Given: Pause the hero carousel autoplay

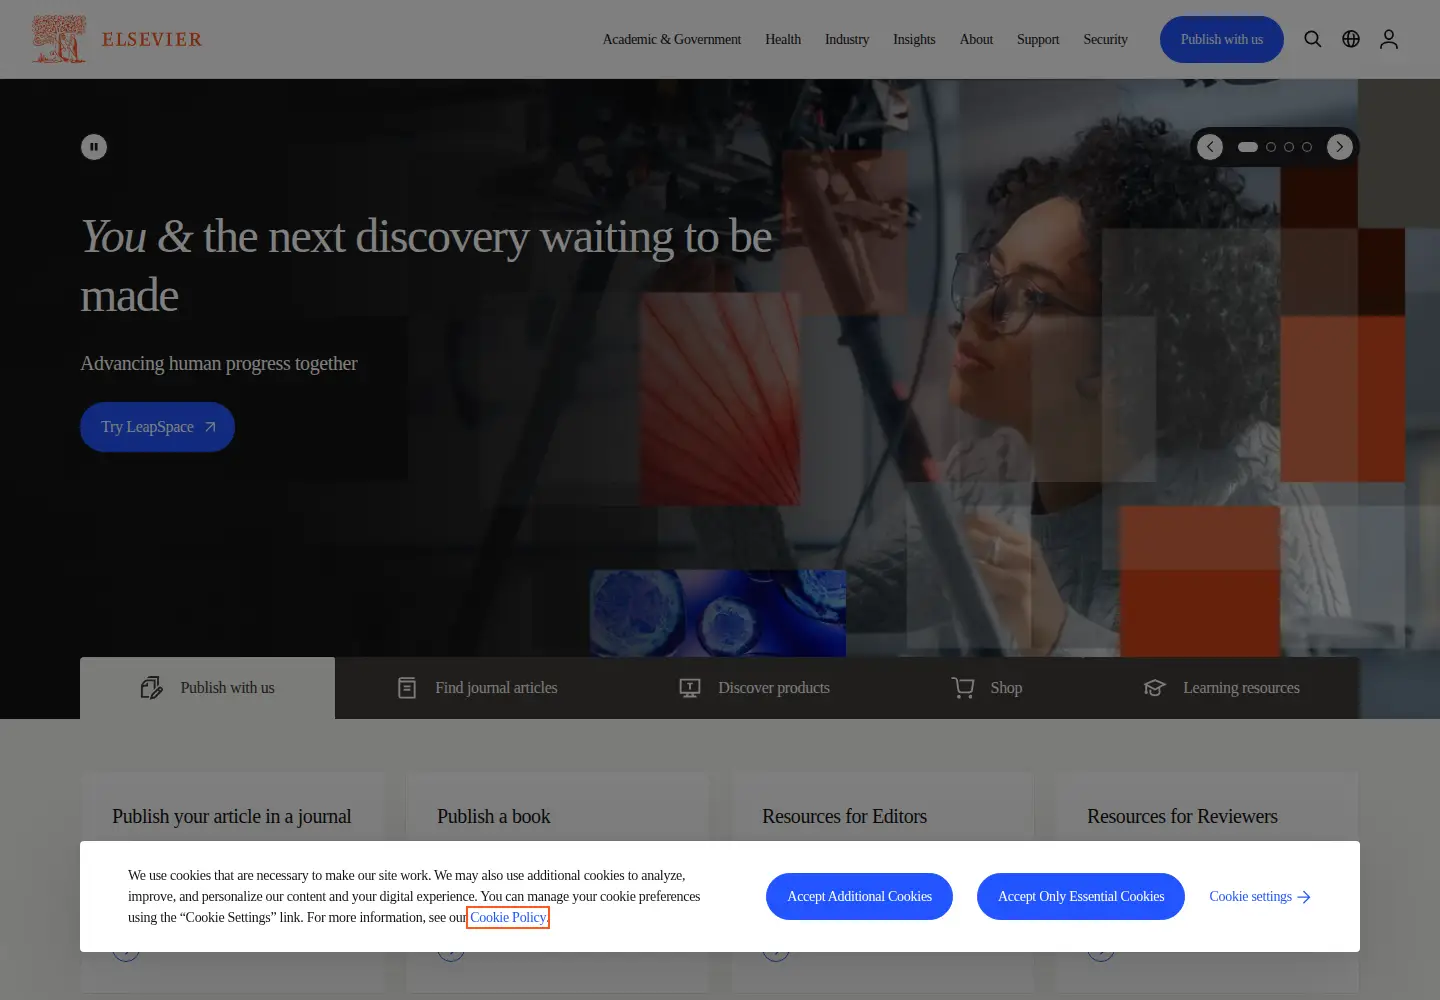Looking at the screenshot, I should coord(94,147).
